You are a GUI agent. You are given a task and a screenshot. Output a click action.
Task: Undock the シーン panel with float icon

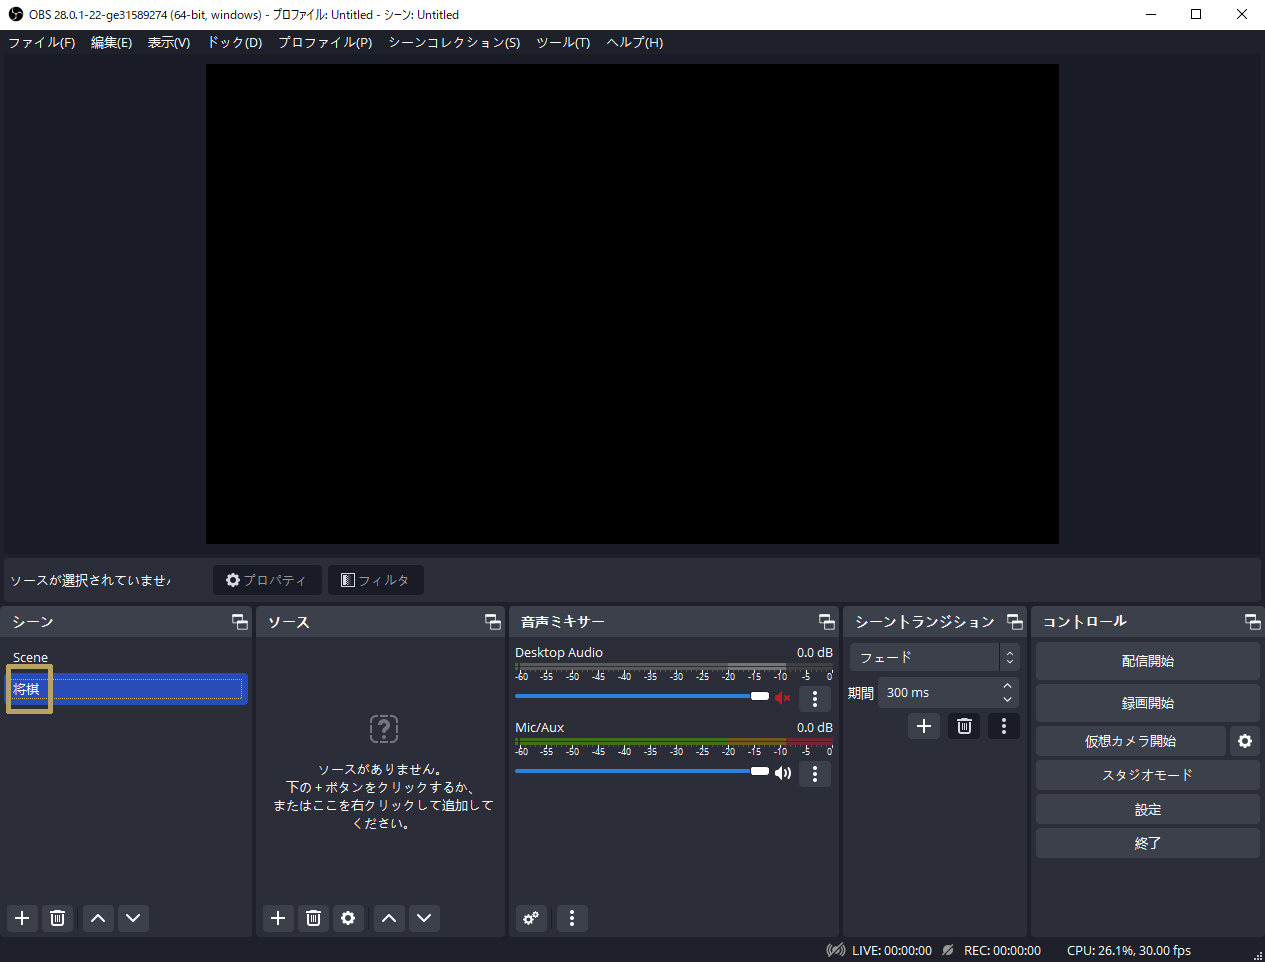(240, 622)
